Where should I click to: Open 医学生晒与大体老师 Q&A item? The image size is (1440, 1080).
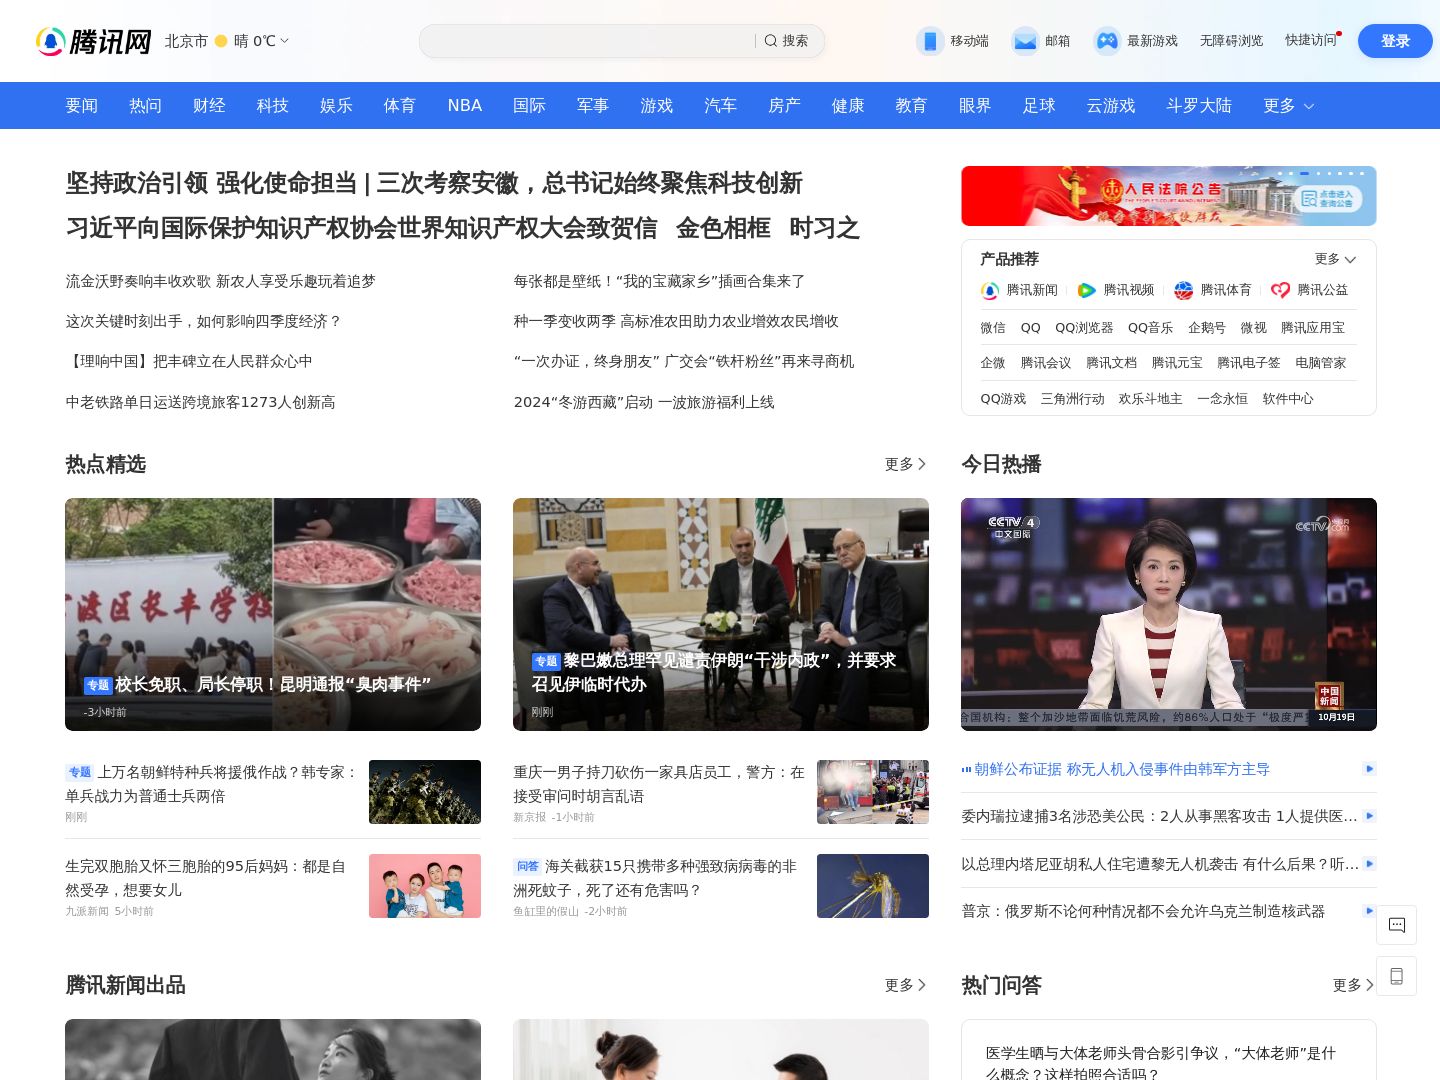[1161, 1063]
